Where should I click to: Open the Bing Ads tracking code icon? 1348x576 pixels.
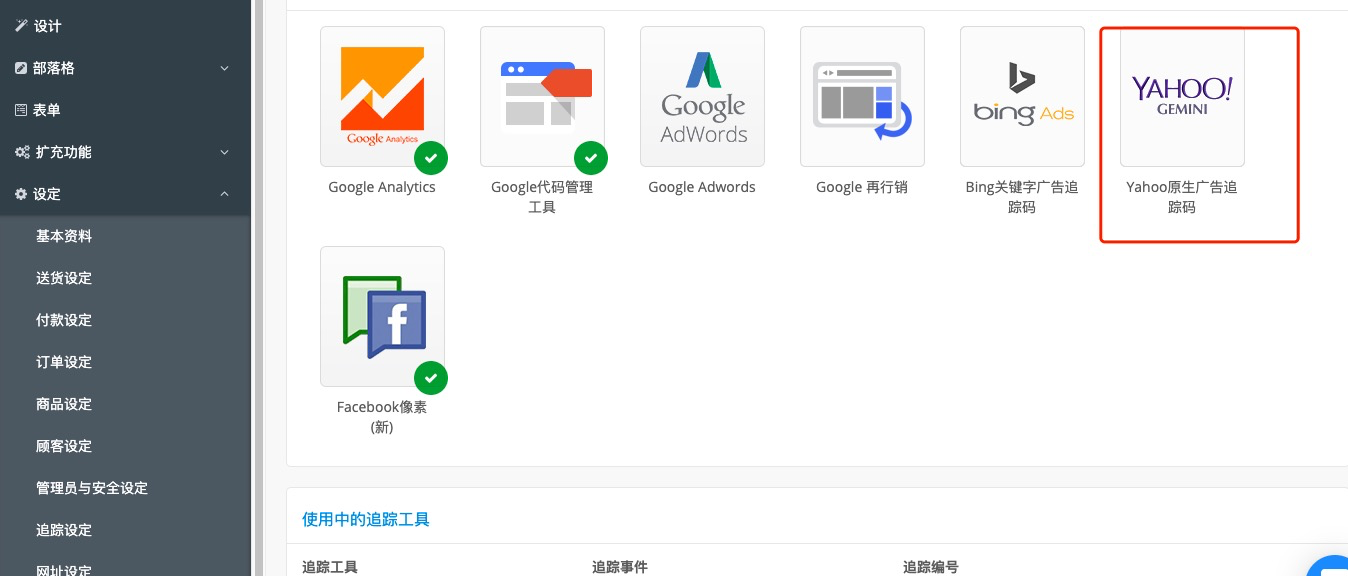pos(1022,96)
